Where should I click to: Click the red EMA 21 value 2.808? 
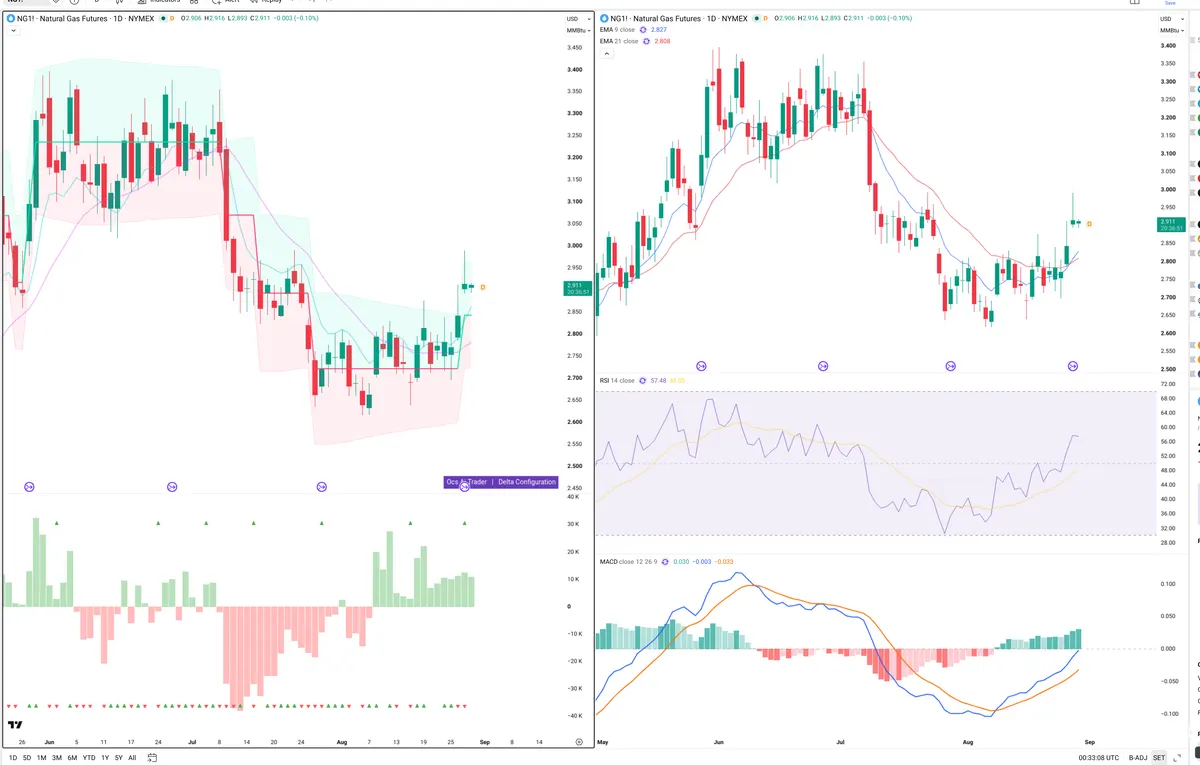pyautogui.click(x=662, y=41)
